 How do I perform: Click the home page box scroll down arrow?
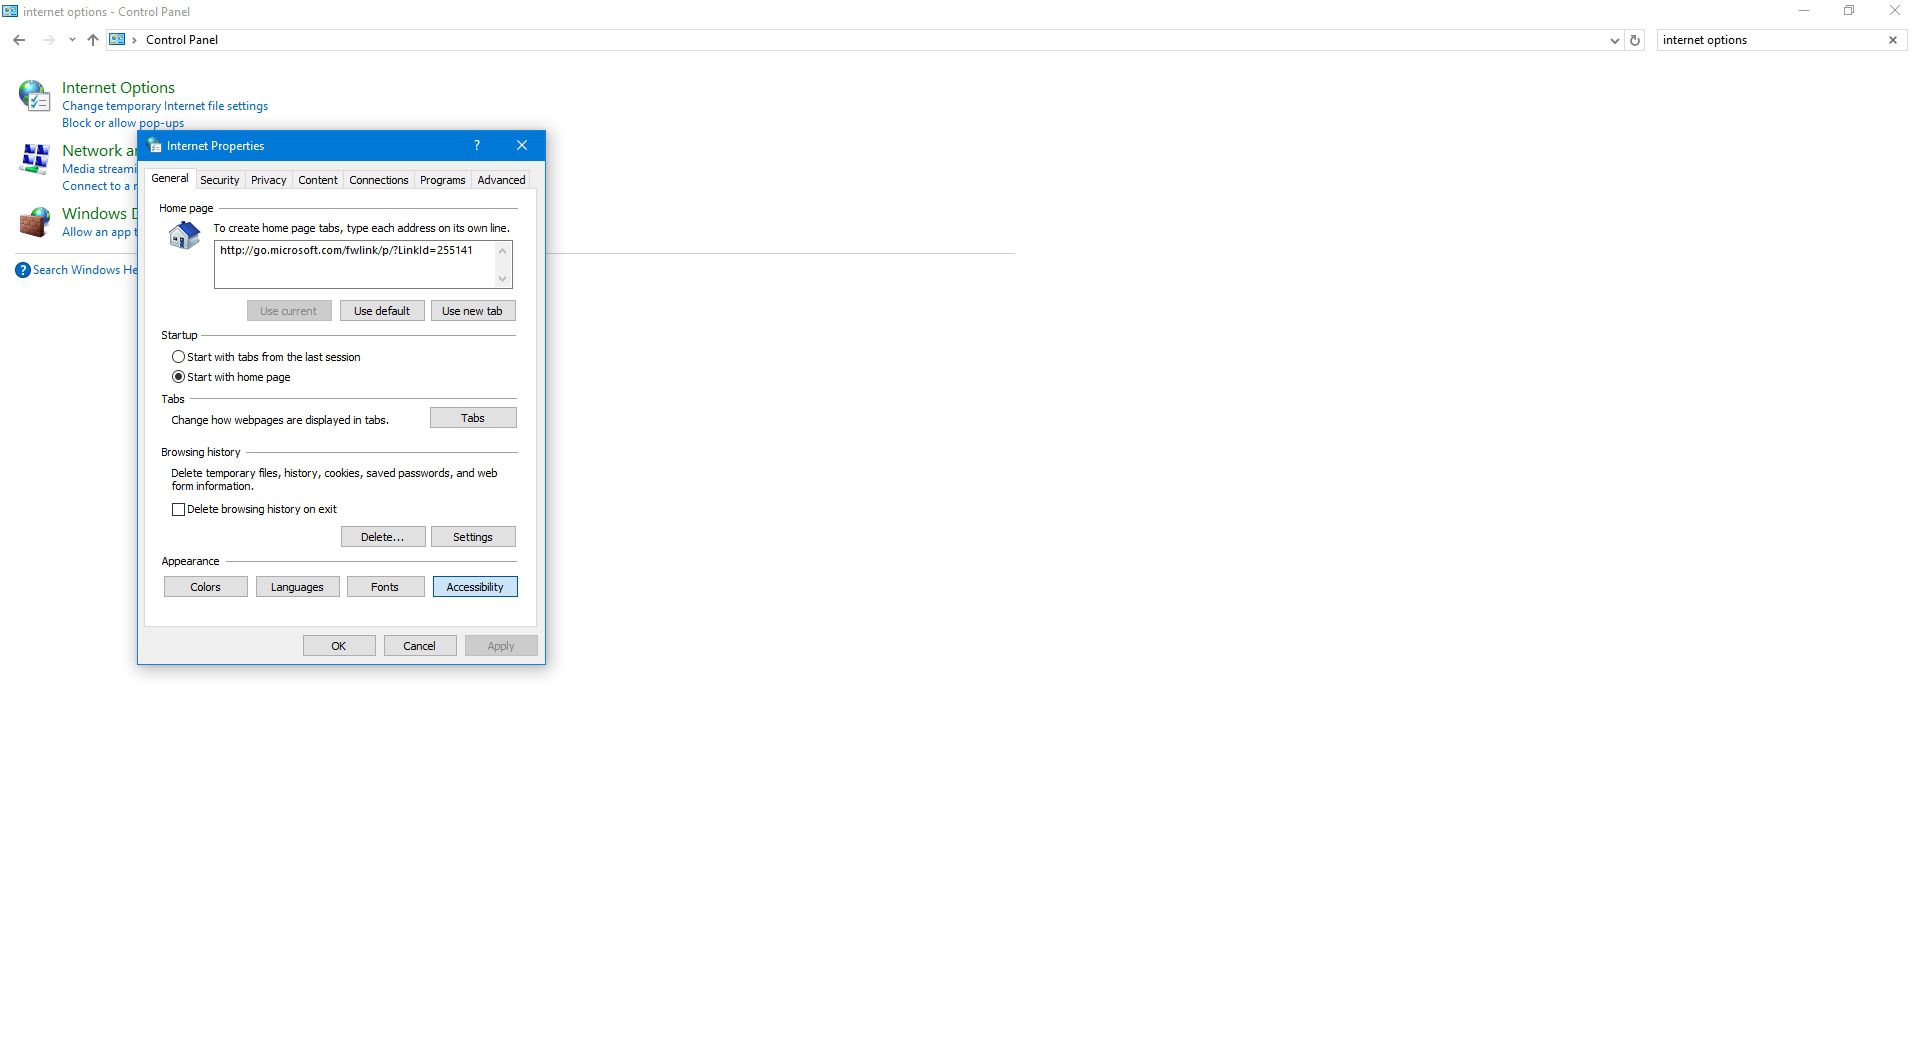[503, 278]
